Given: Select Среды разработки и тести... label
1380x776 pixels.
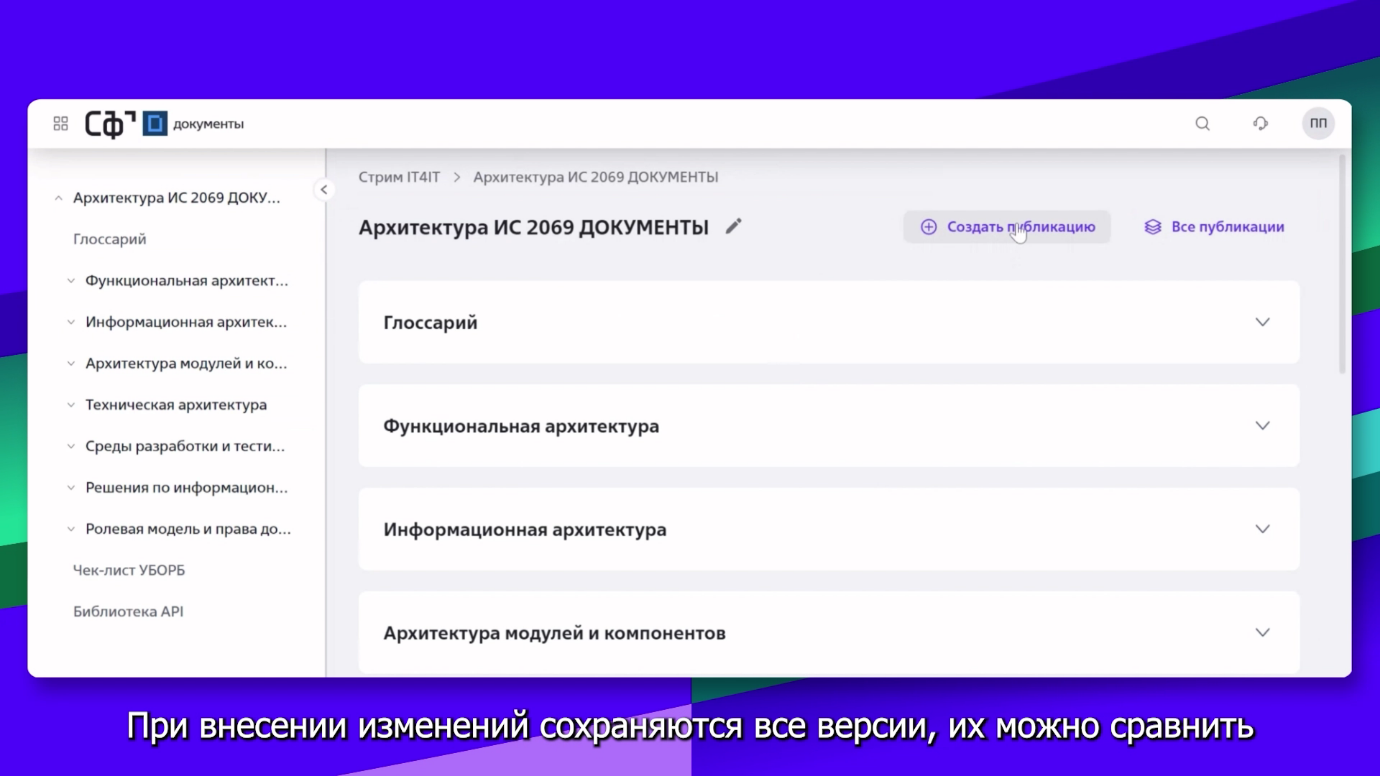Looking at the screenshot, I should (185, 446).
